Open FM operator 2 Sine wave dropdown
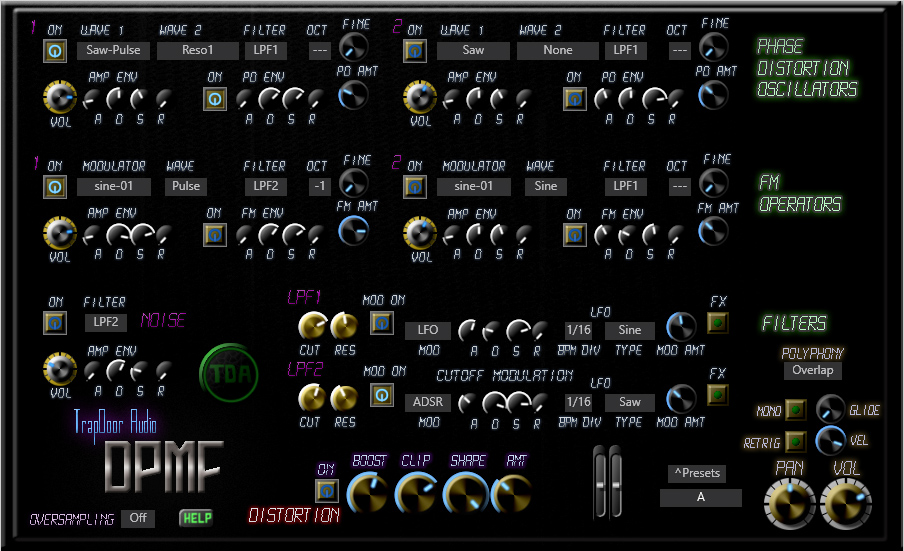Screen dimensions: 904x551 [545, 186]
